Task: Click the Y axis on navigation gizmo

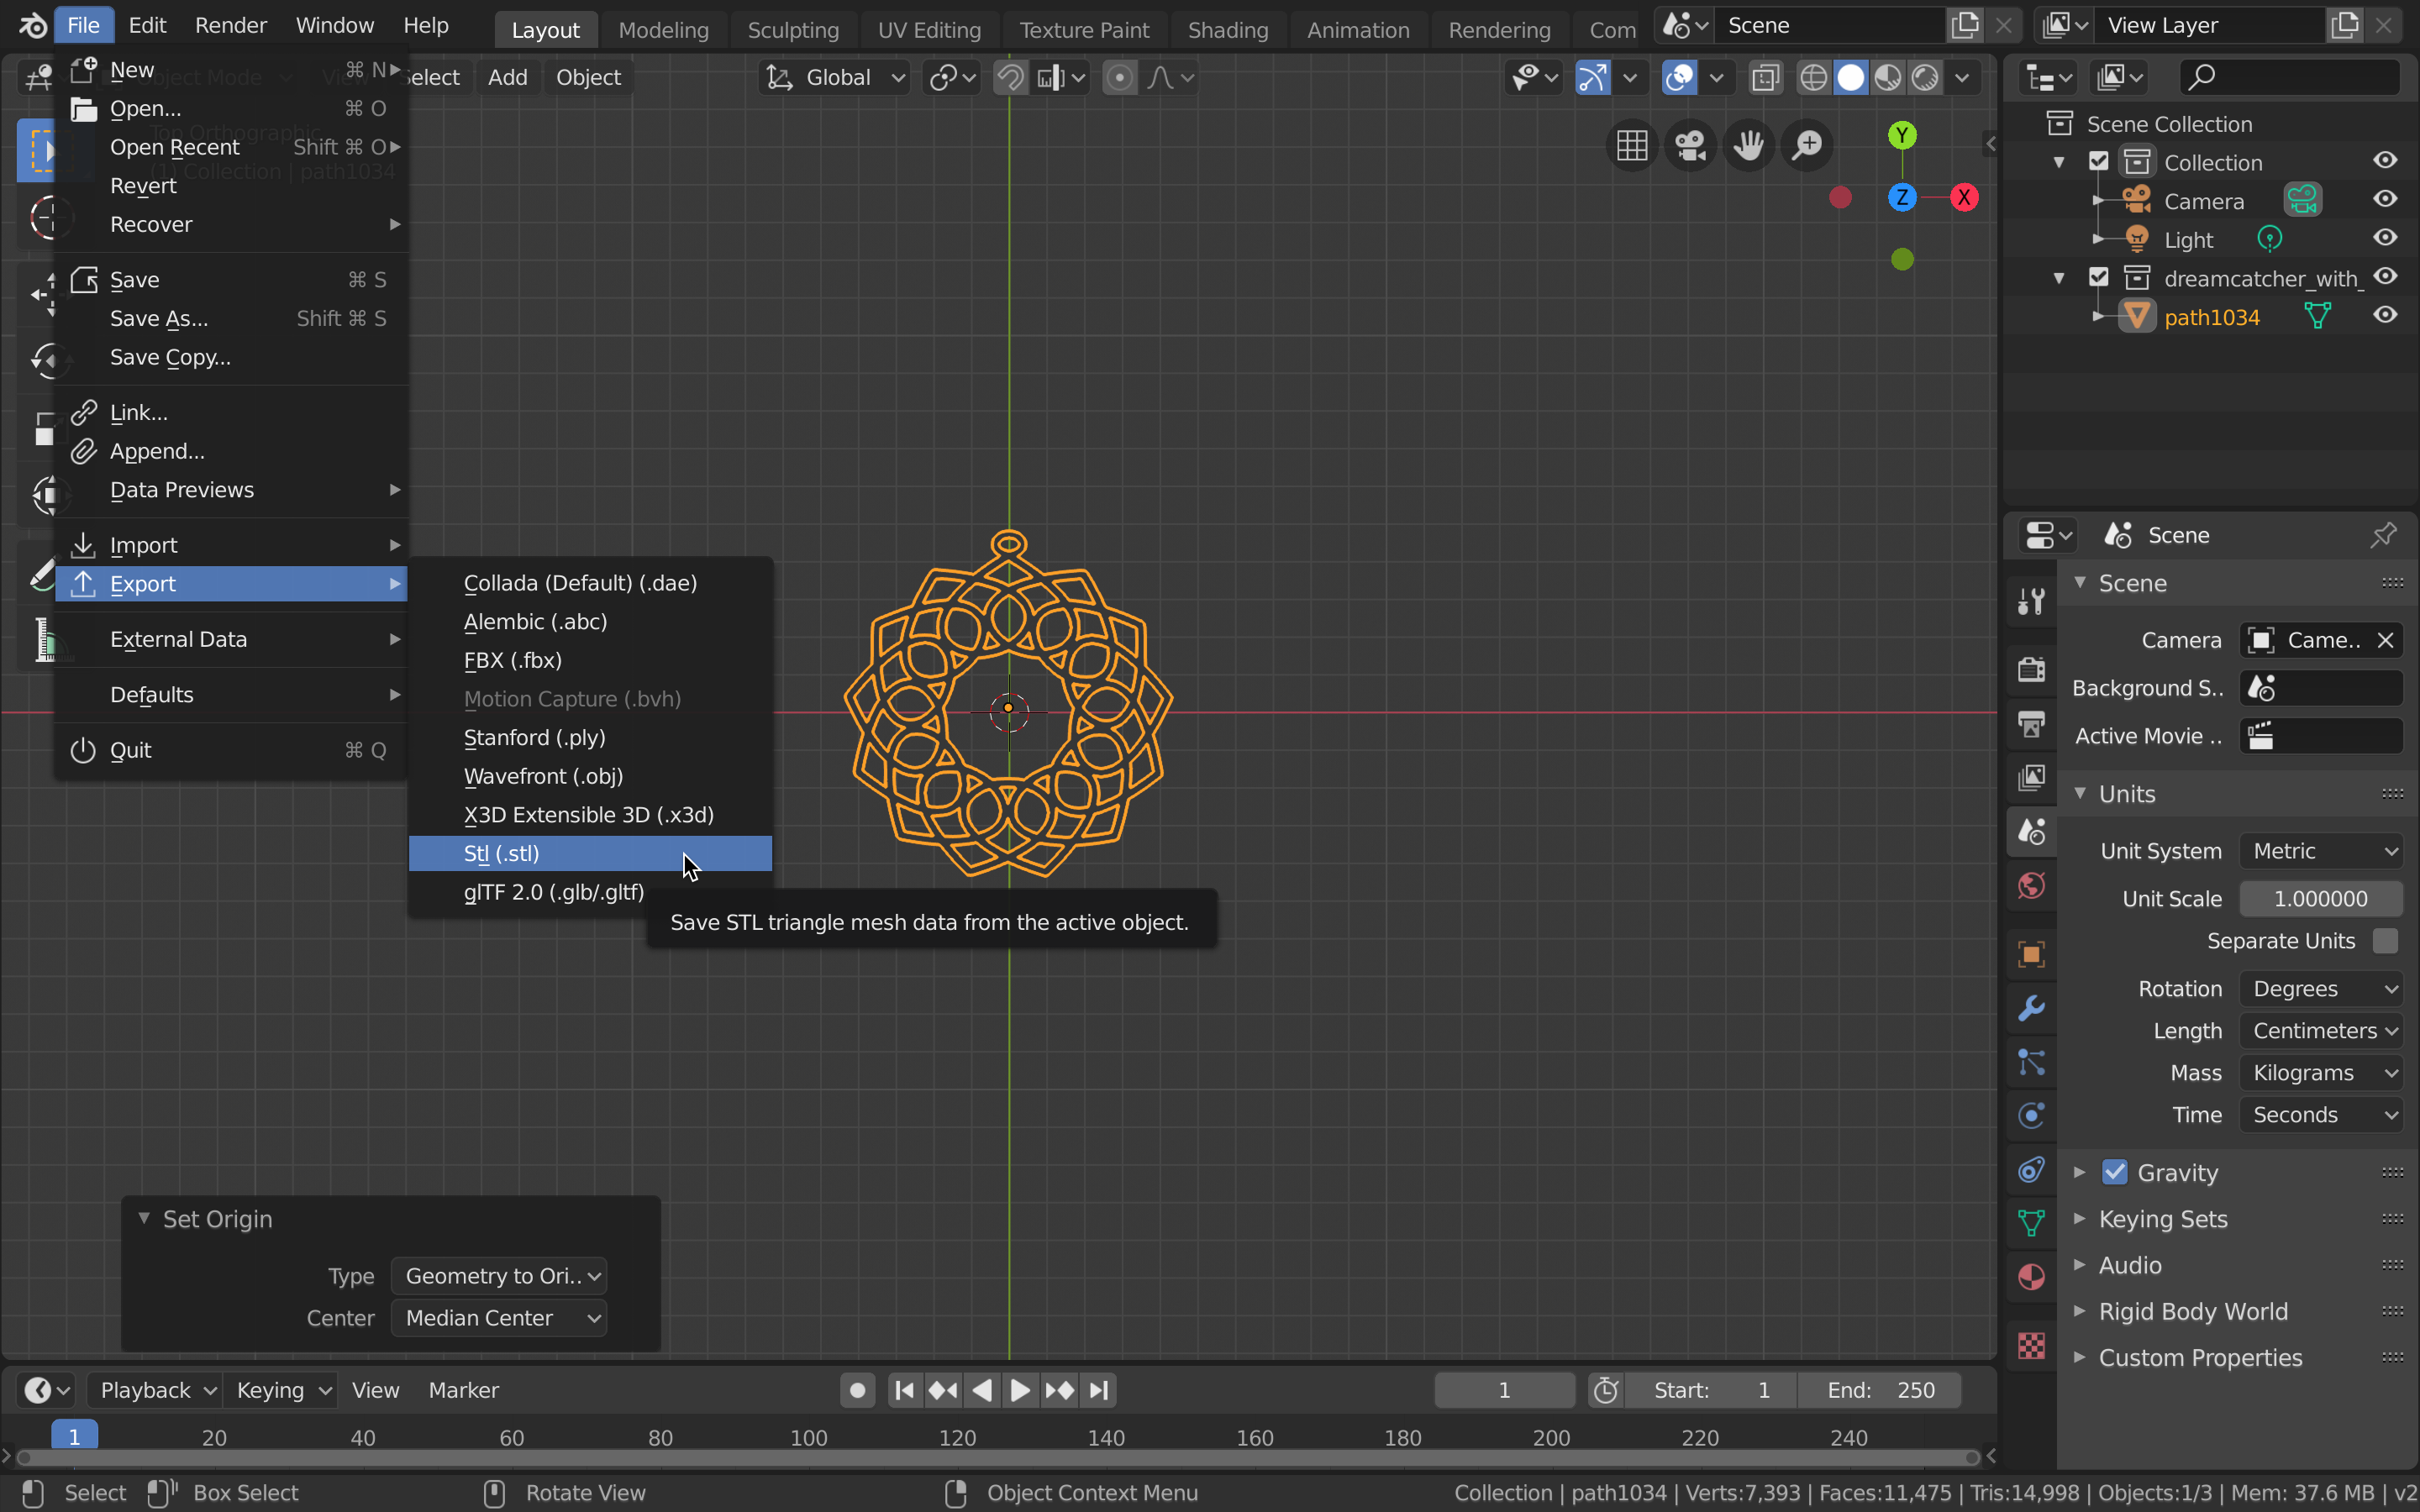Action: (x=1902, y=135)
